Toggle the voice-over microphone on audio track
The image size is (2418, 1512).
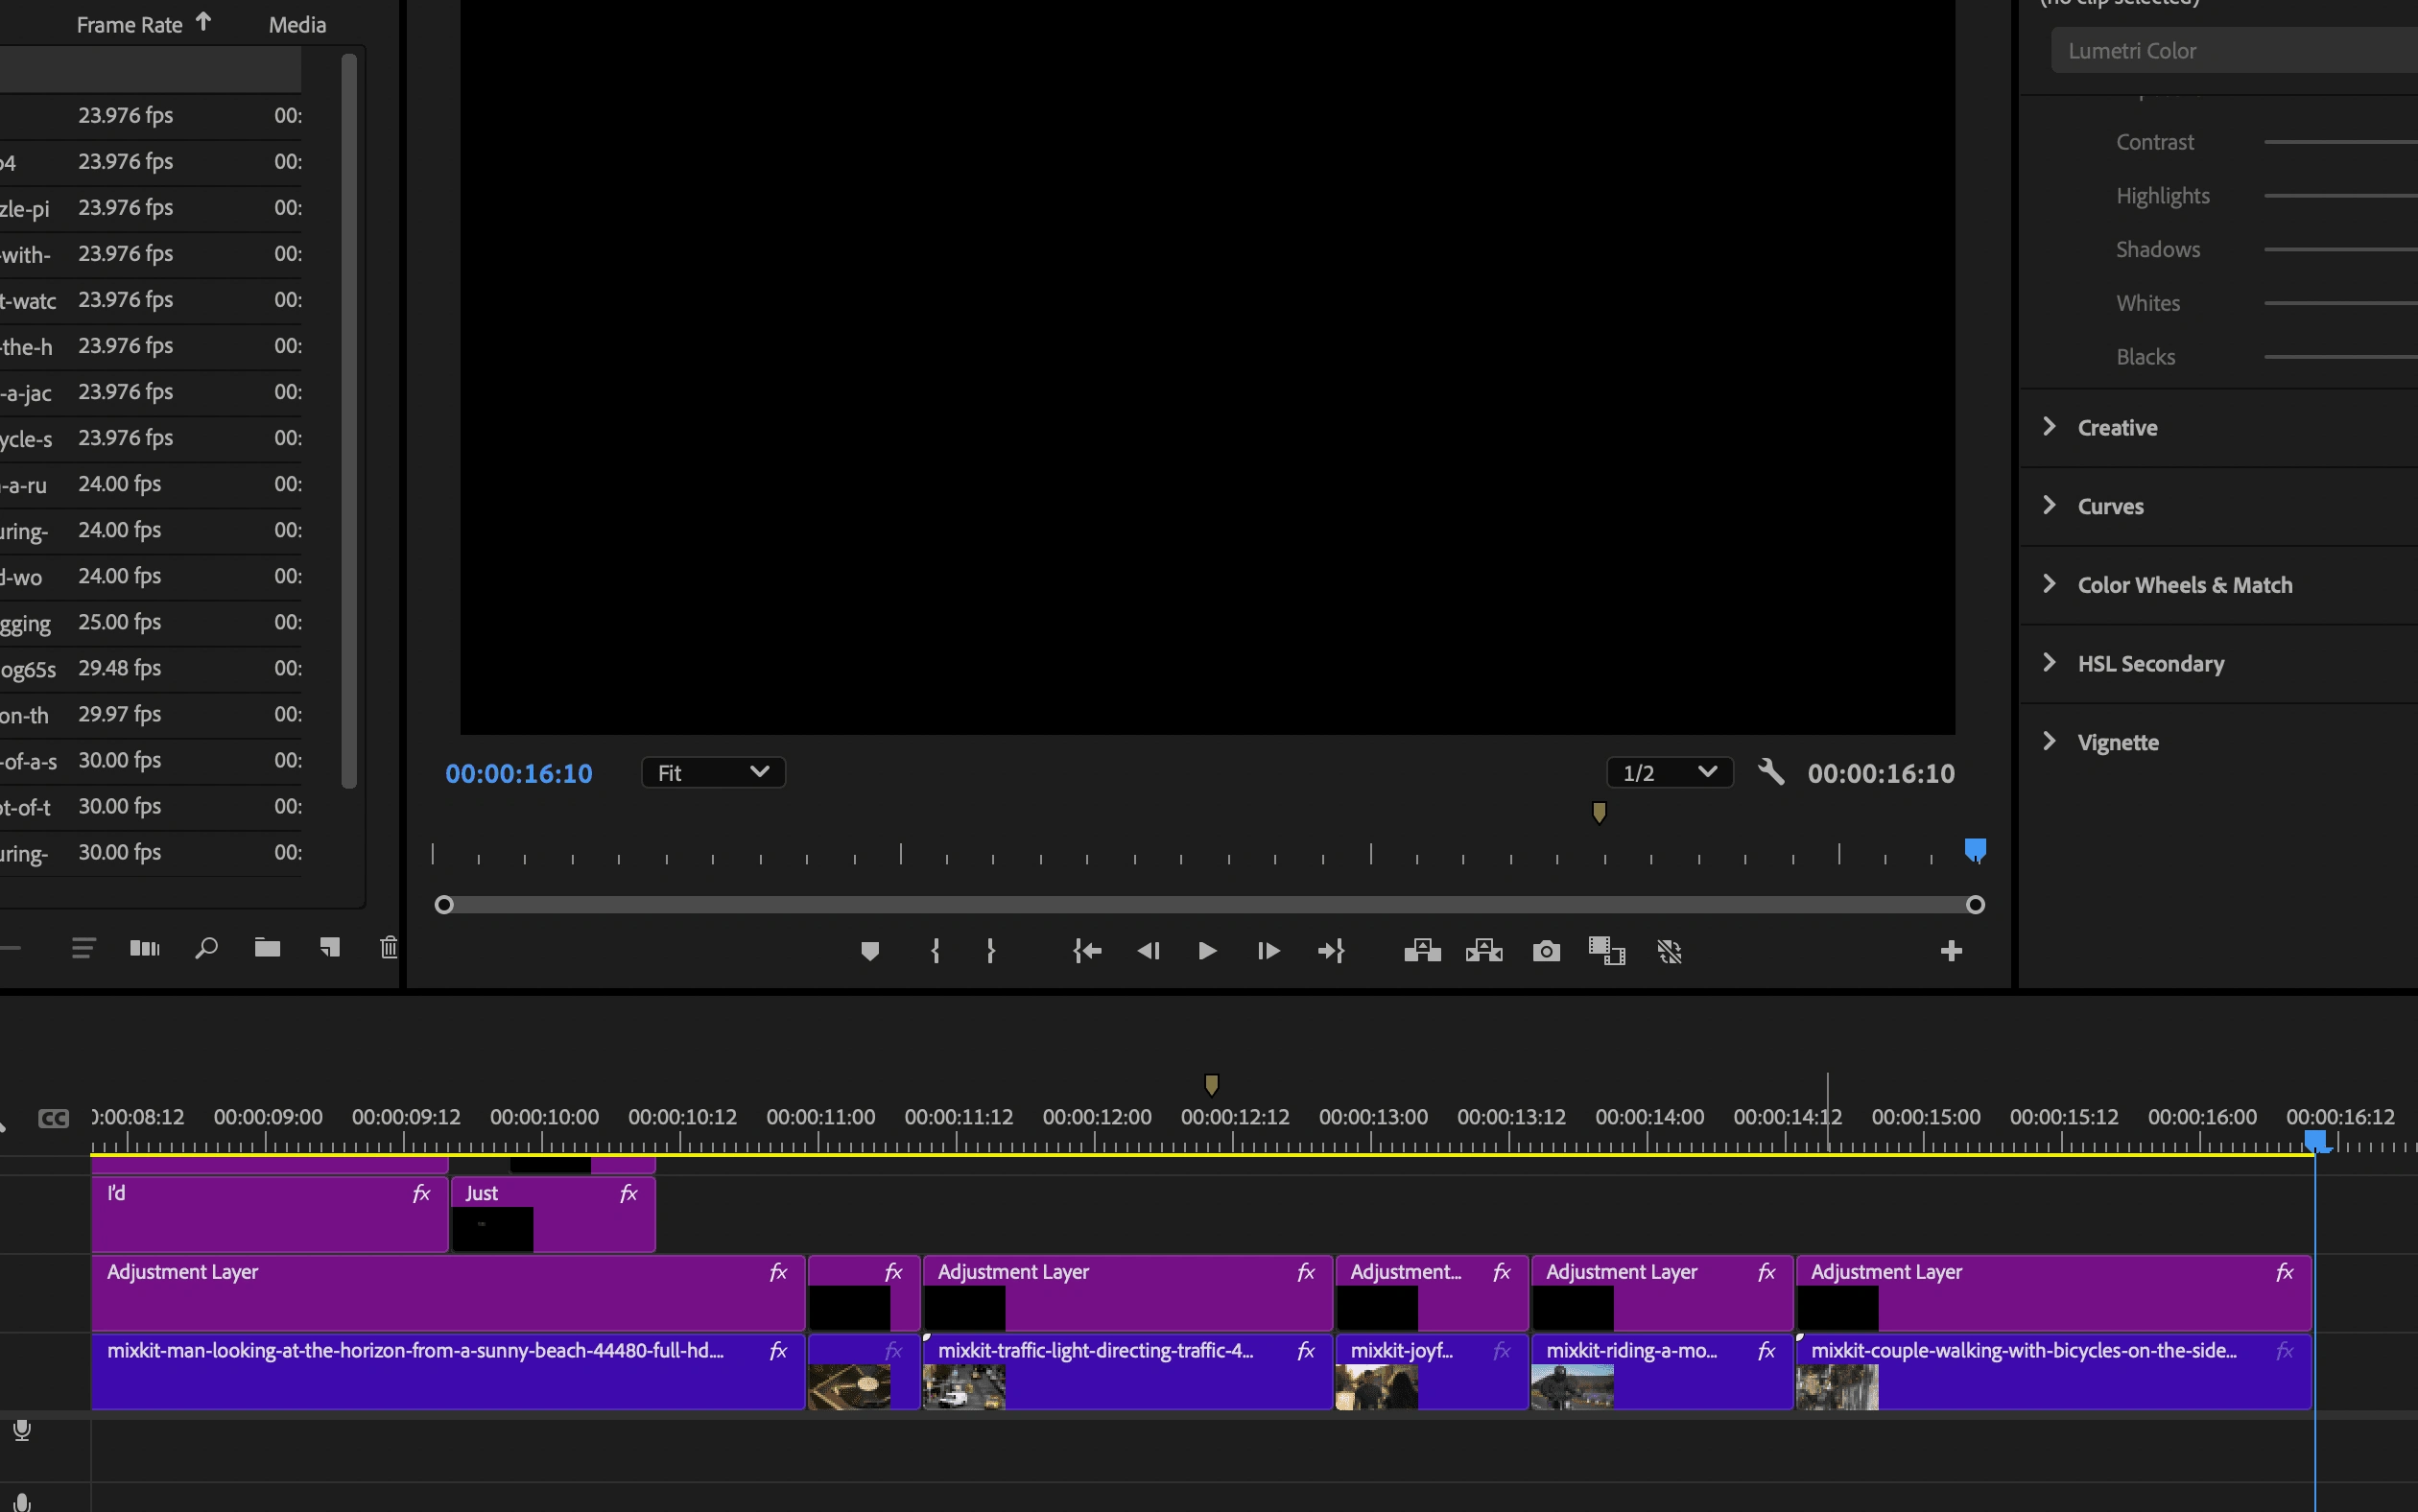point(22,1430)
